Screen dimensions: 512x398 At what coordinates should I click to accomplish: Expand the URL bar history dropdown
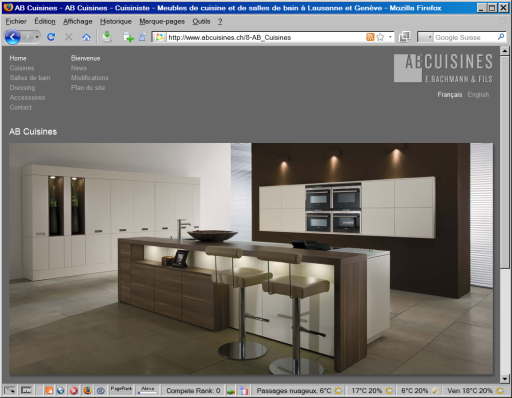click(390, 37)
